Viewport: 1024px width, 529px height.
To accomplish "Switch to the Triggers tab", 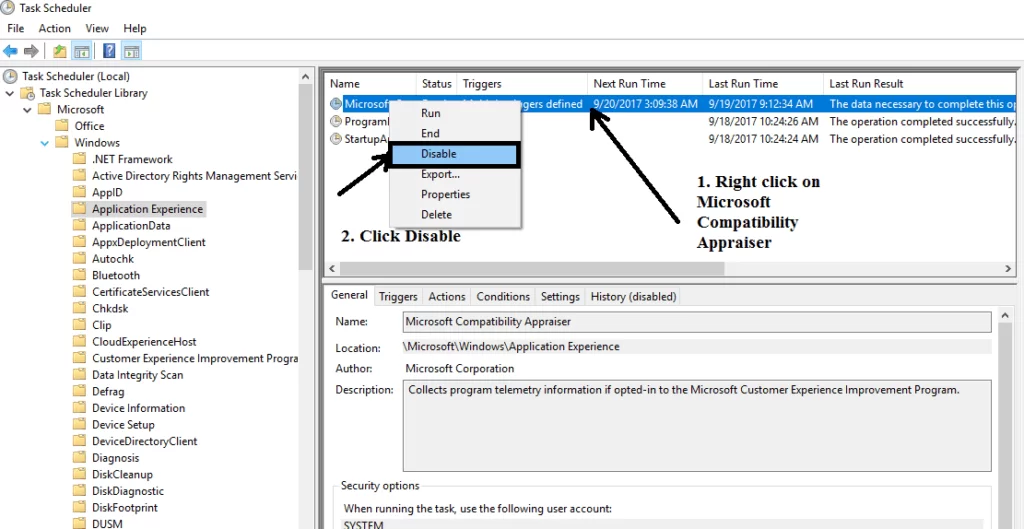I will [398, 297].
